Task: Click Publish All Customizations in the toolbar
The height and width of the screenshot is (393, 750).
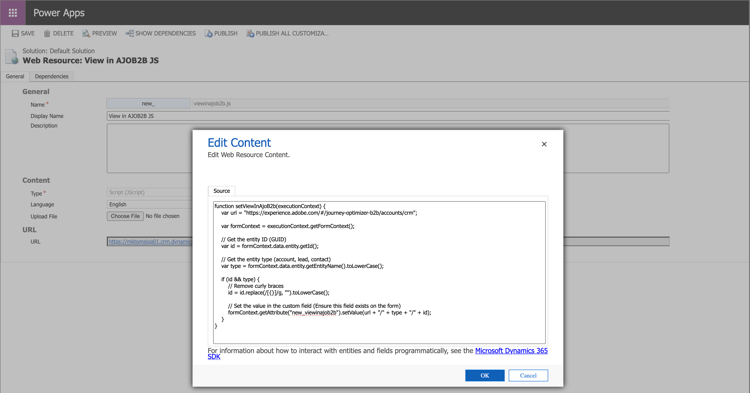Action: pos(287,33)
